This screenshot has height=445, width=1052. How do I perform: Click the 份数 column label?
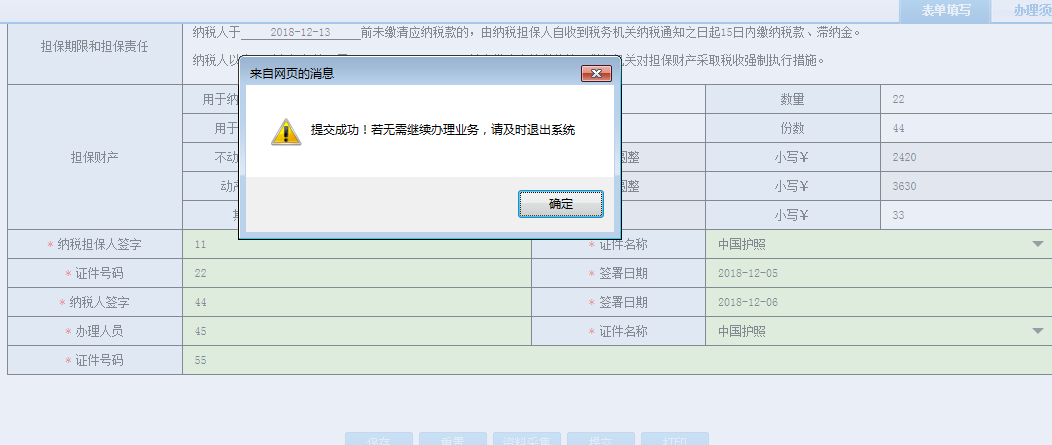click(x=792, y=128)
